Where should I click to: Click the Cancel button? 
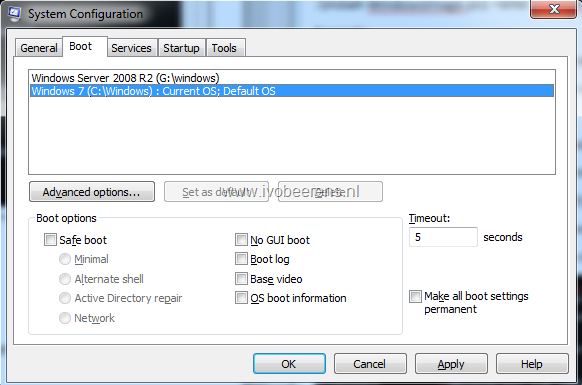pyautogui.click(x=370, y=364)
